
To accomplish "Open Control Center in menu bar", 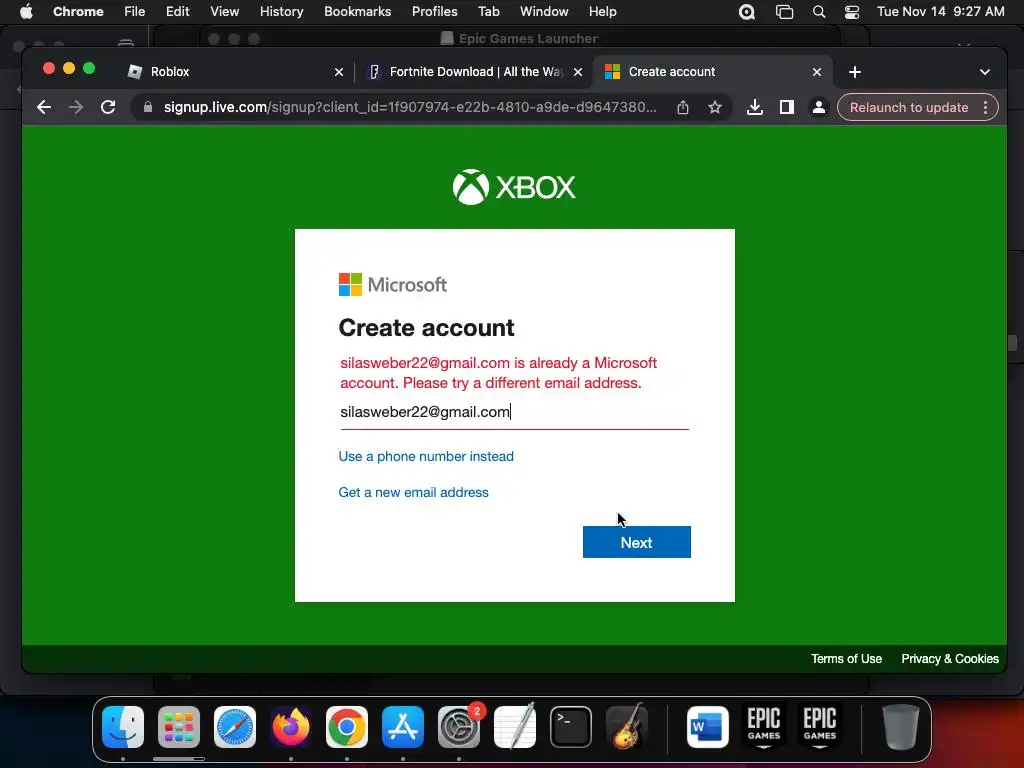I will 852,12.
